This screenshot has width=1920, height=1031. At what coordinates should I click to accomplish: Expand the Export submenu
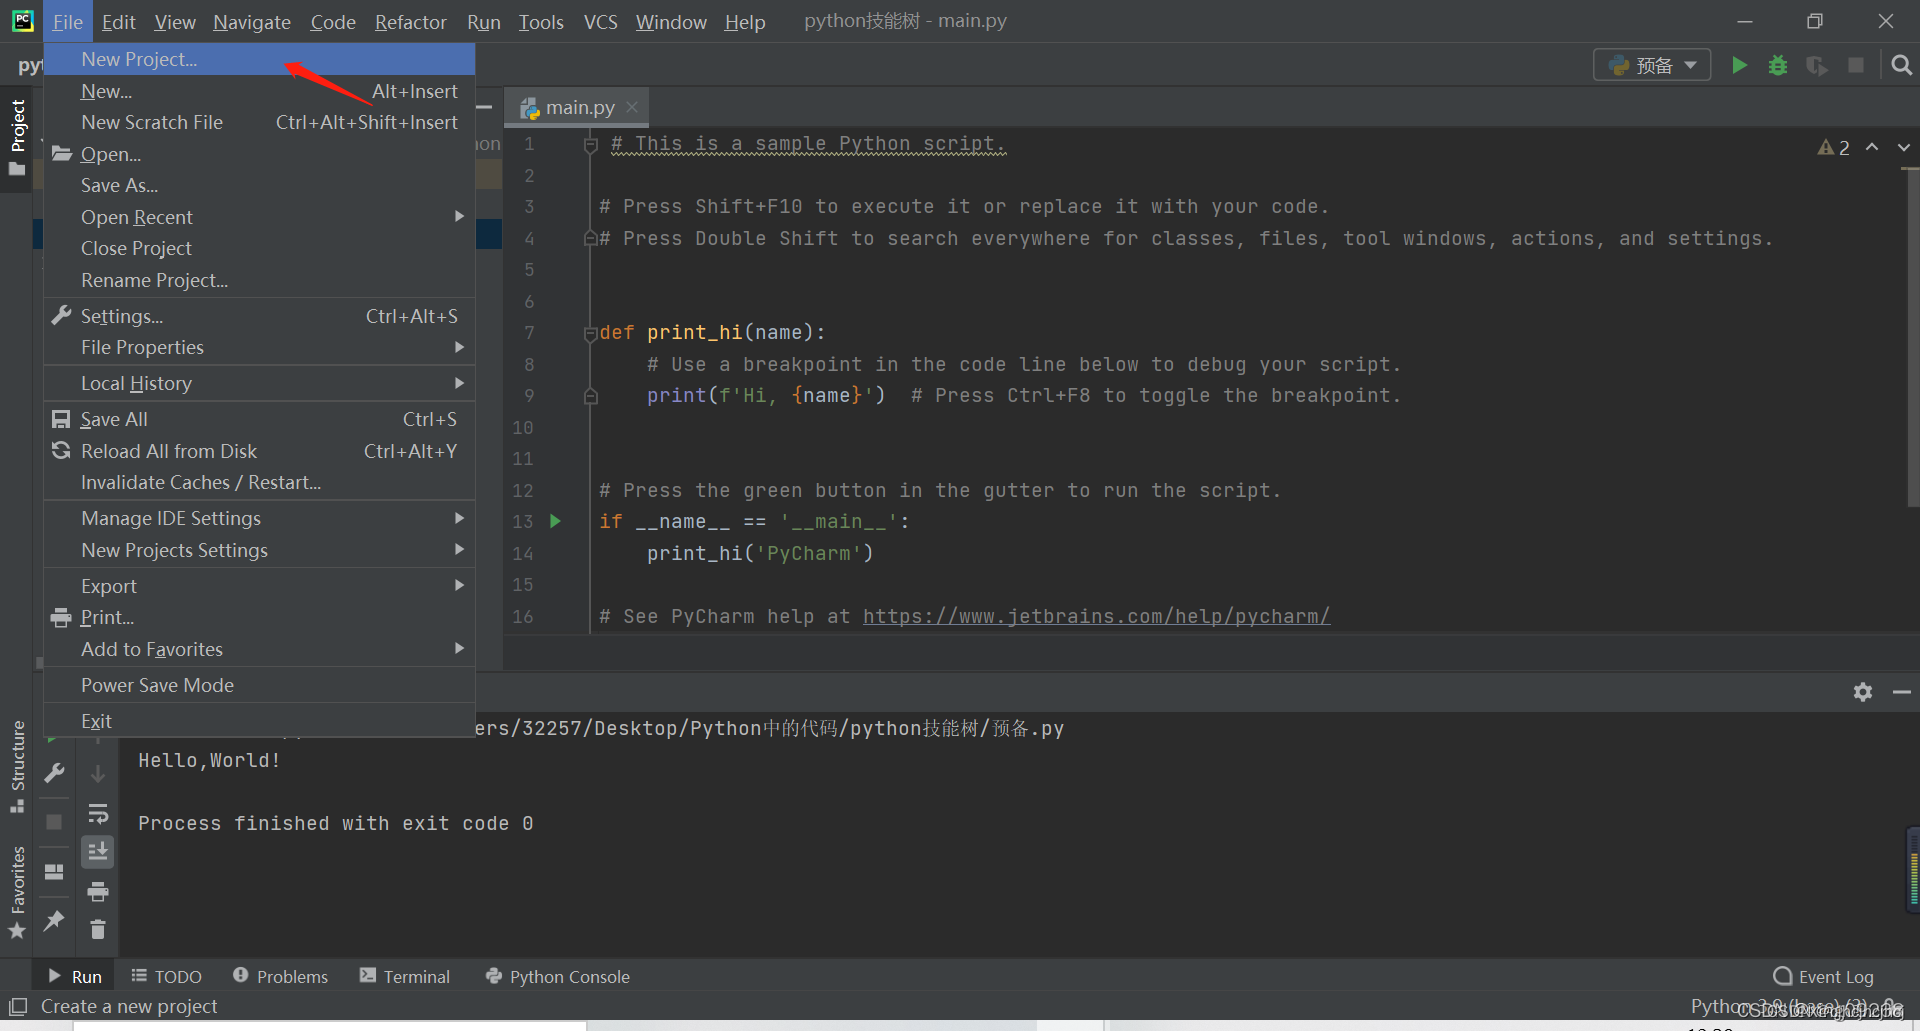pos(259,586)
